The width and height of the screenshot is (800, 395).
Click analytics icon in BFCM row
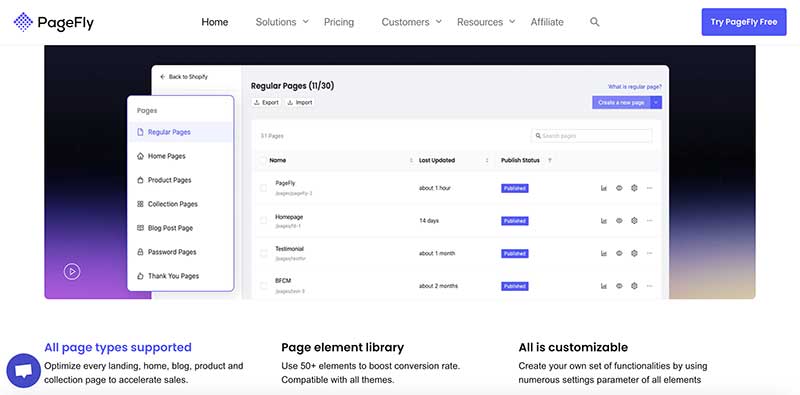pos(604,286)
